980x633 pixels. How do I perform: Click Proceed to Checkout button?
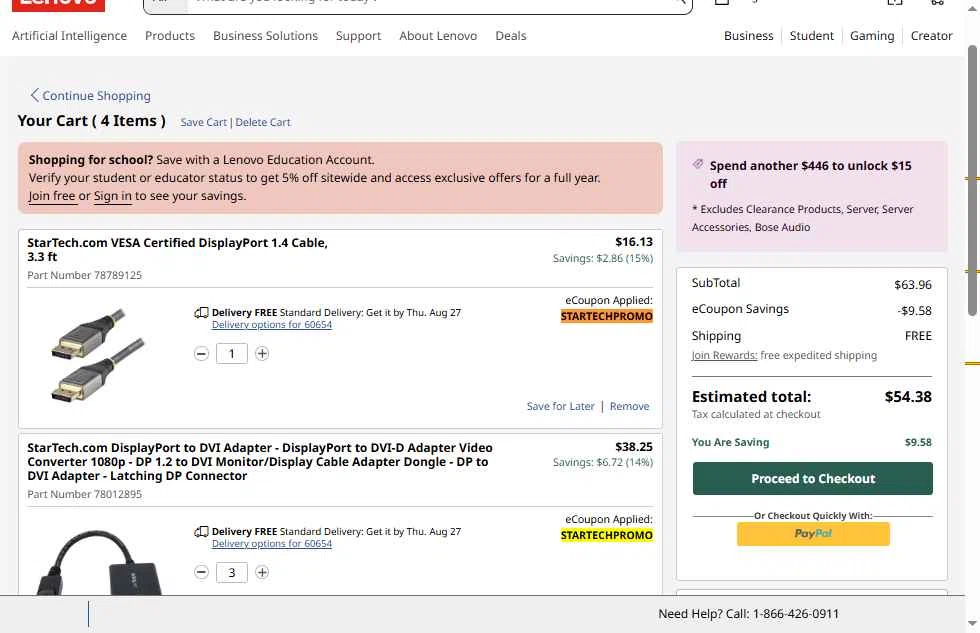pyautogui.click(x=812, y=479)
